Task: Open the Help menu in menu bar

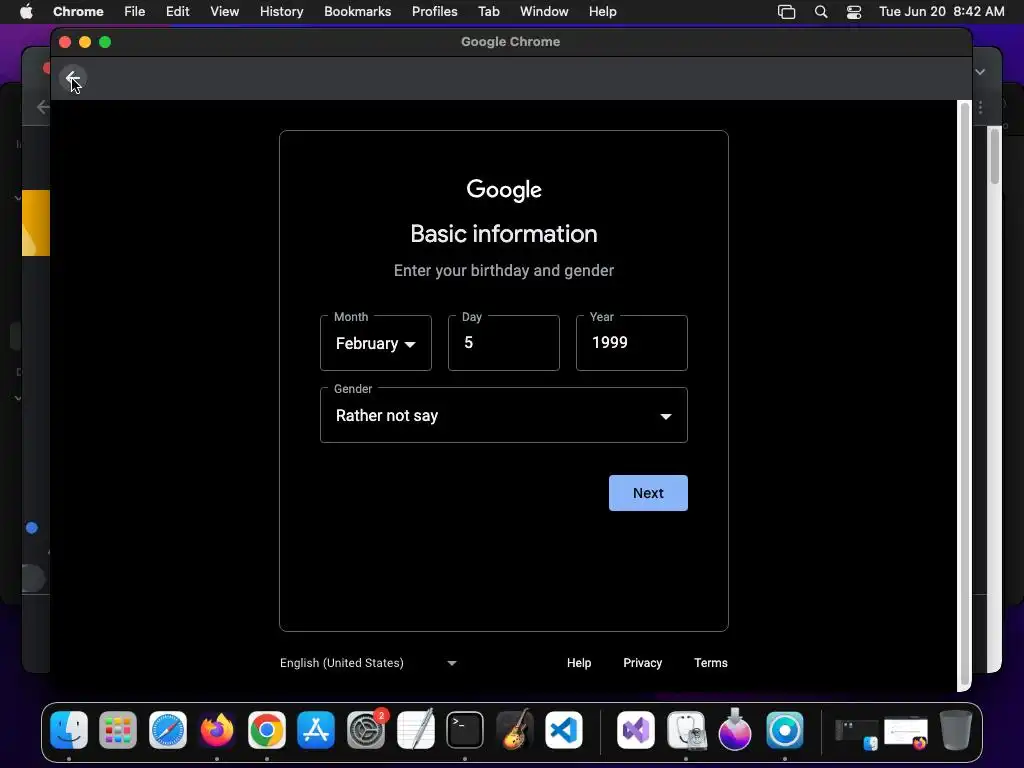Action: pyautogui.click(x=602, y=12)
